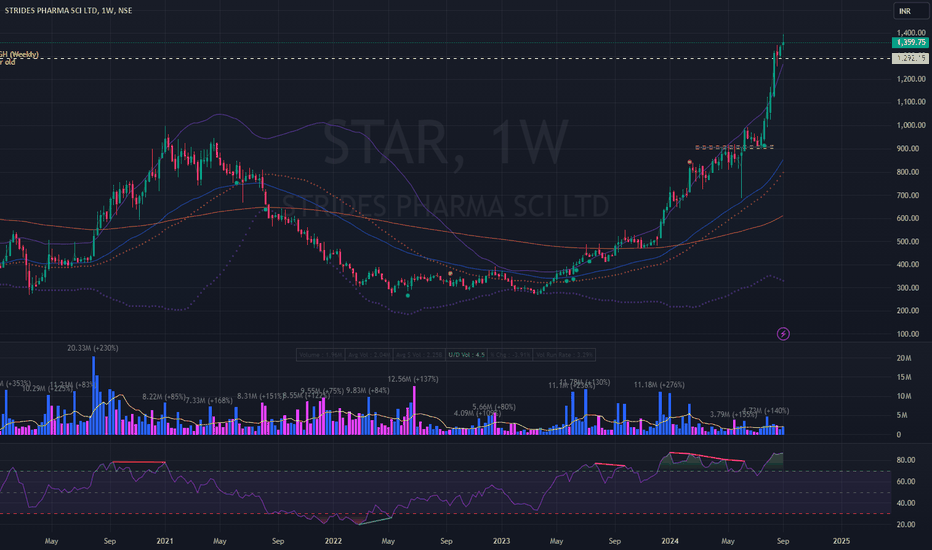Click the 20.33M (+230%) volume label
This screenshot has width=932, height=550.
pos(93,348)
